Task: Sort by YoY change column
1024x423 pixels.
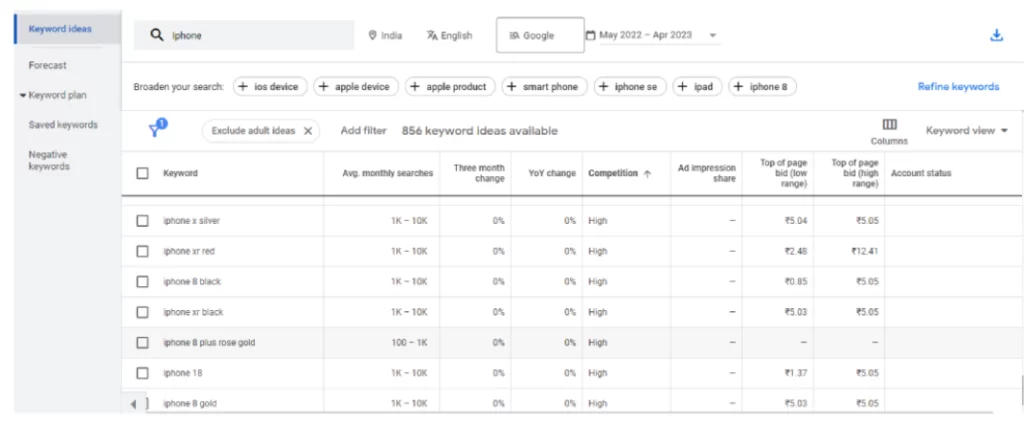Action: pyautogui.click(x=552, y=173)
